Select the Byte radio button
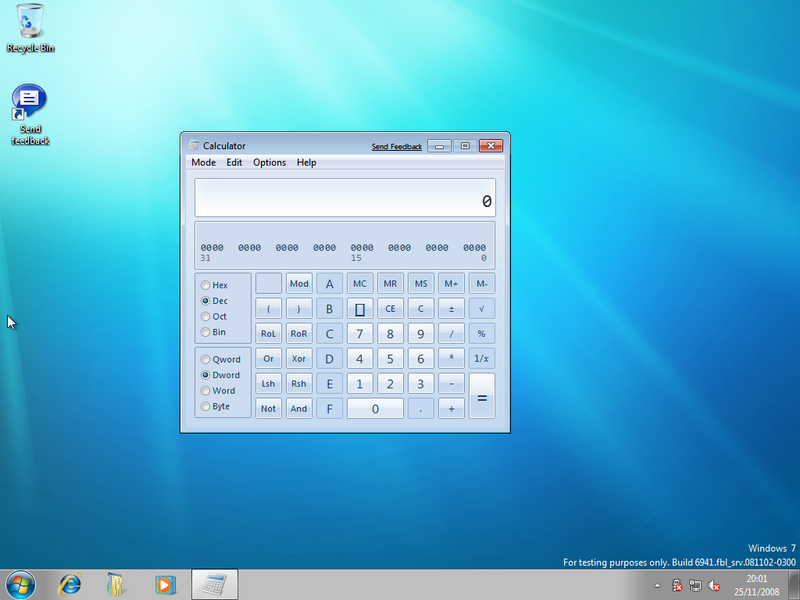 206,407
